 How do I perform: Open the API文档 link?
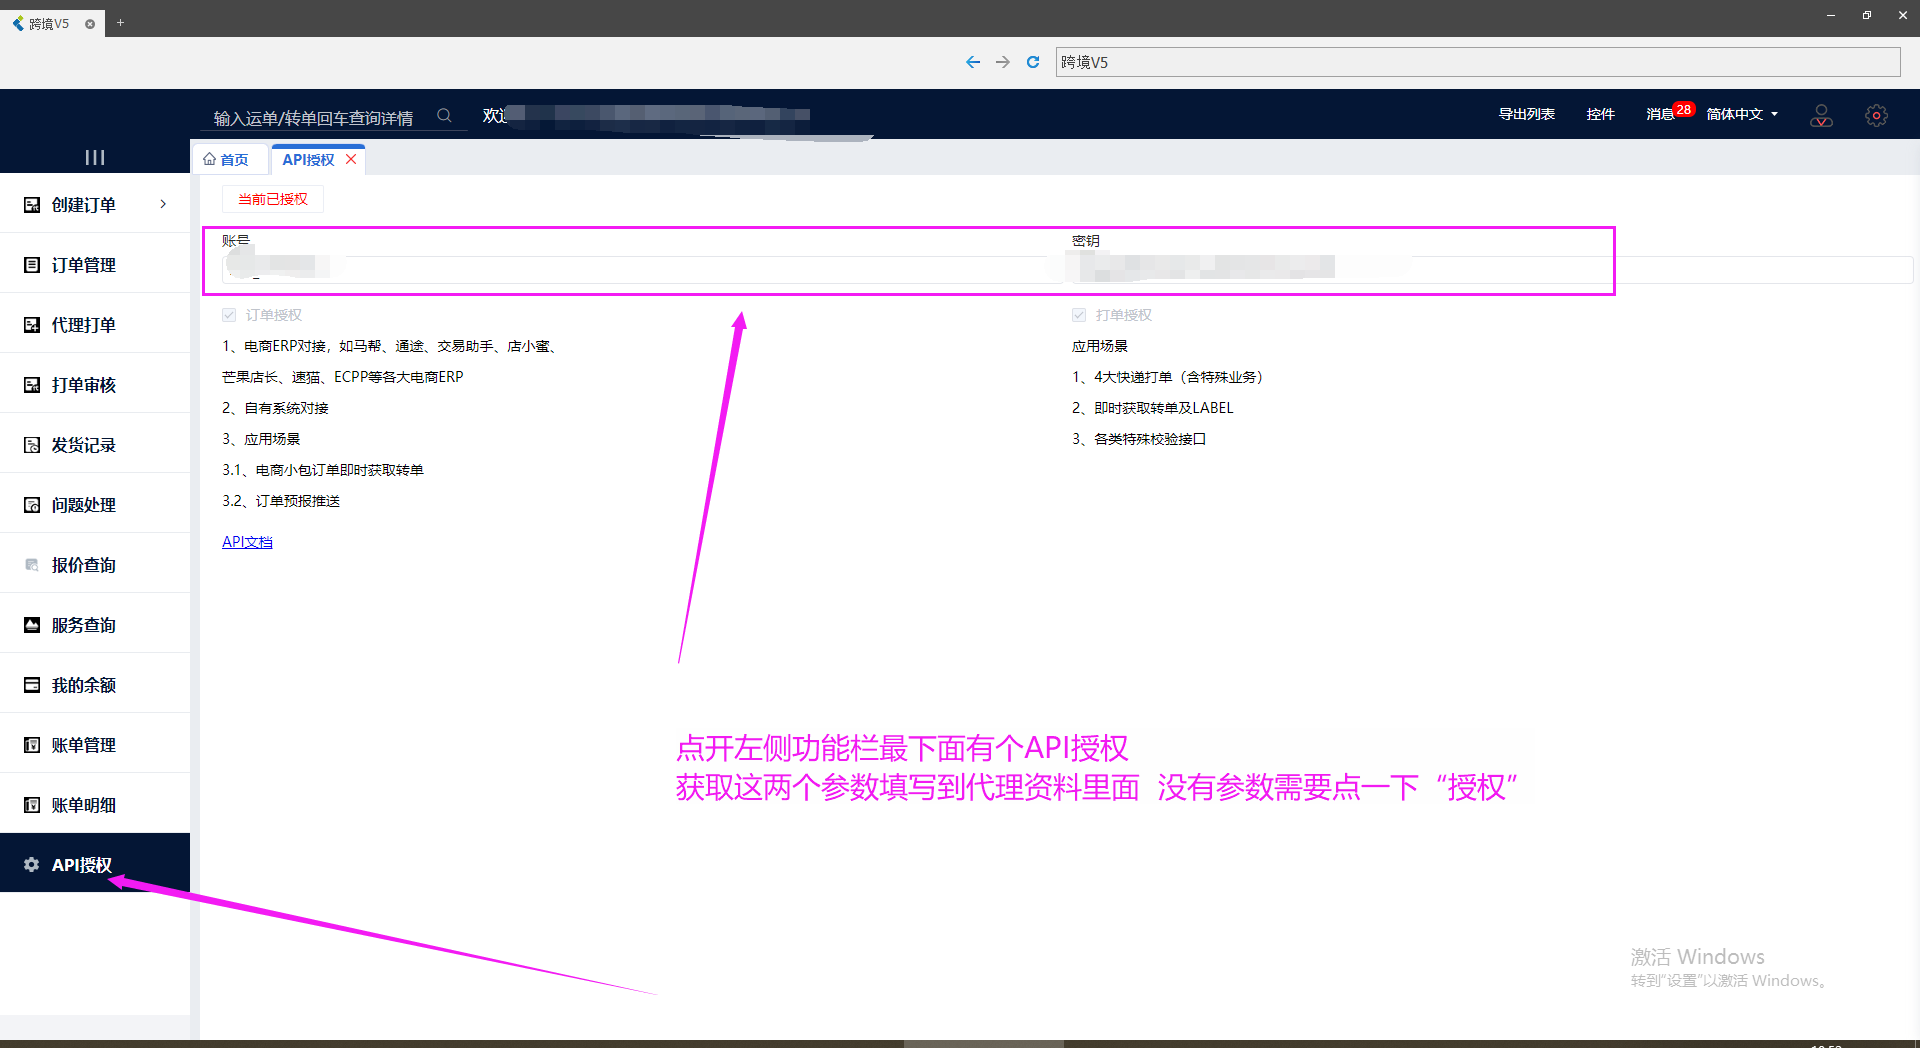coord(247,541)
